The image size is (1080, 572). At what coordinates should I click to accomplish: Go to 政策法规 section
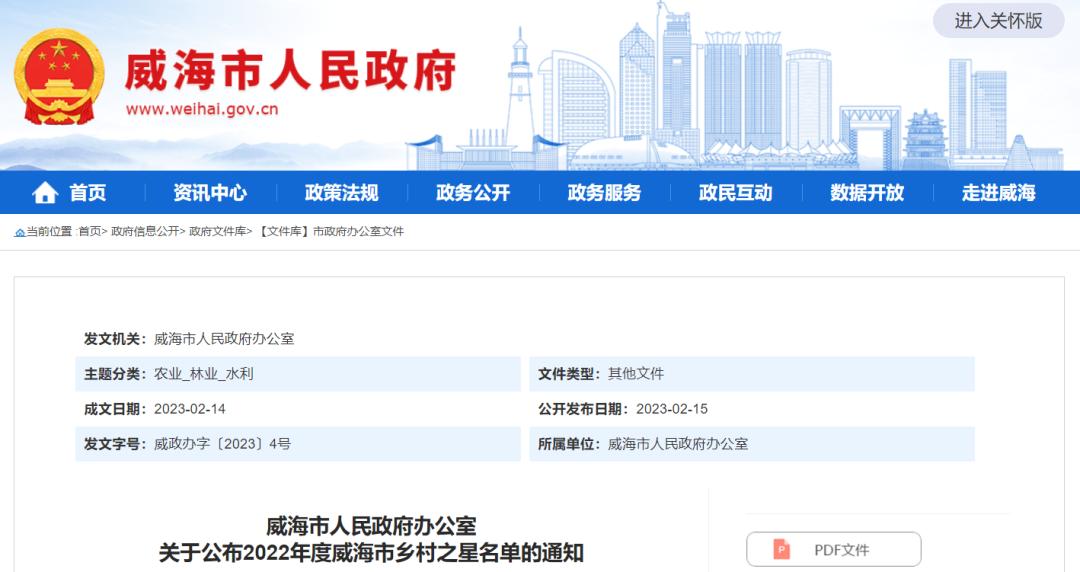pos(342,192)
